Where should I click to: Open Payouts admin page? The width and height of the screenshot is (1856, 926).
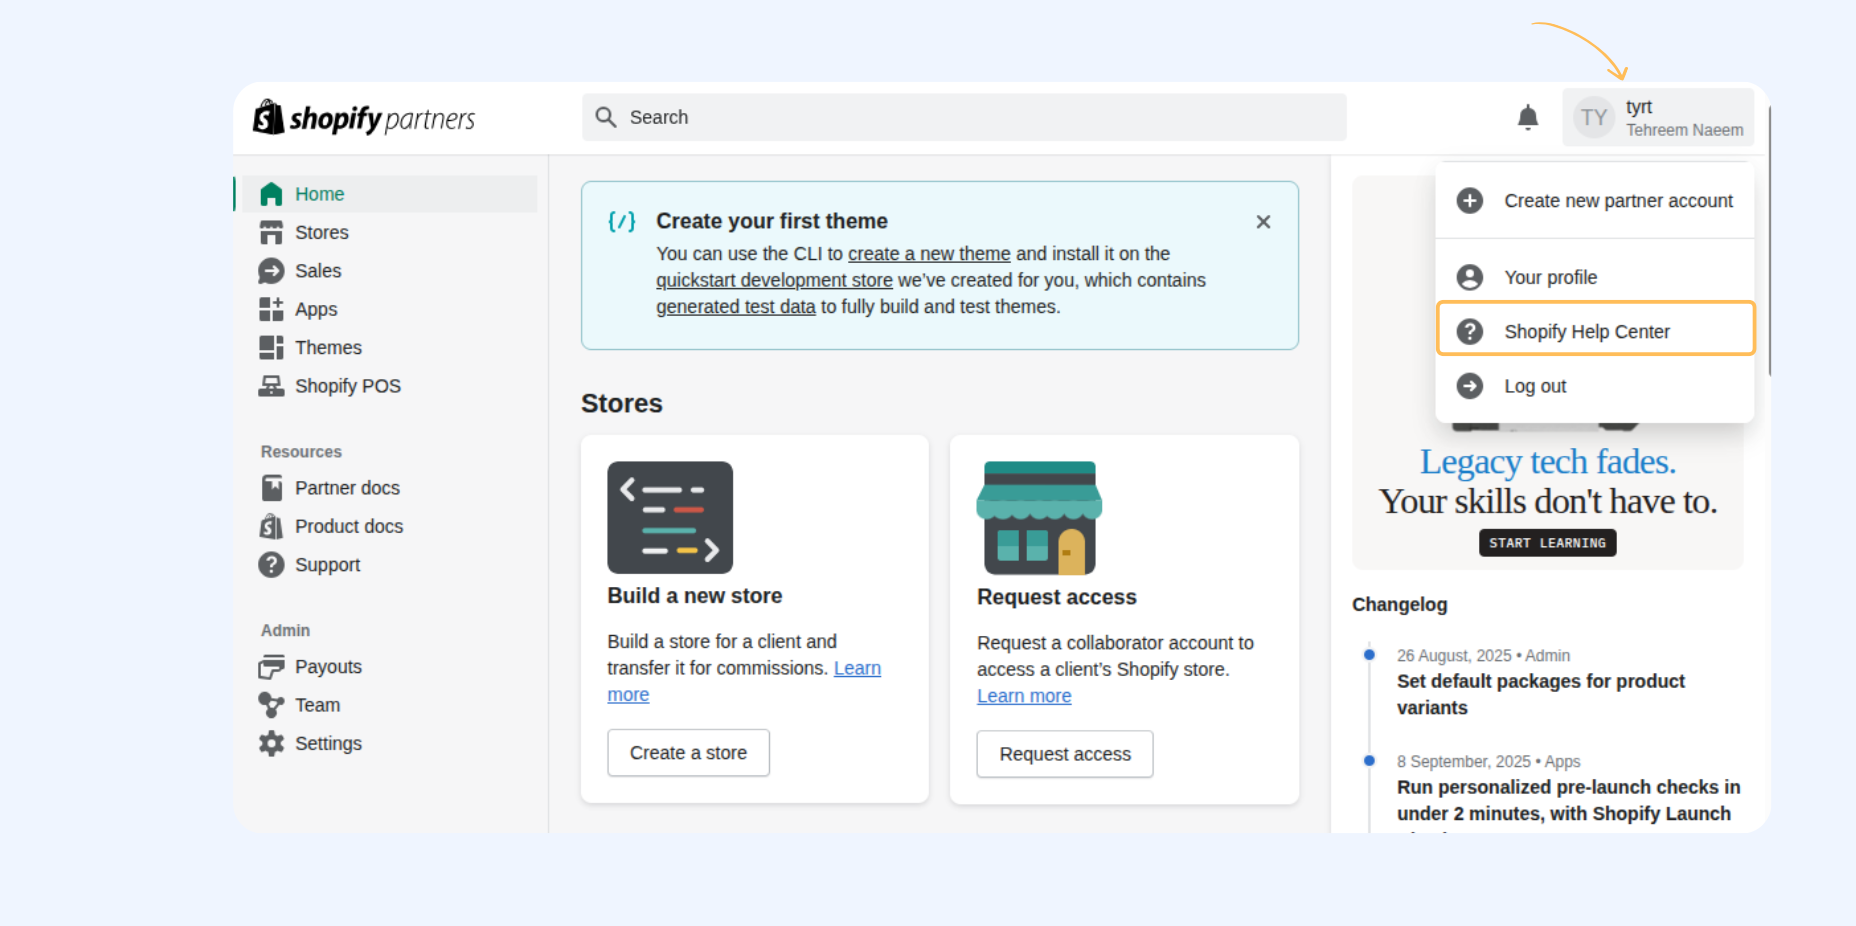[x=389, y=667]
